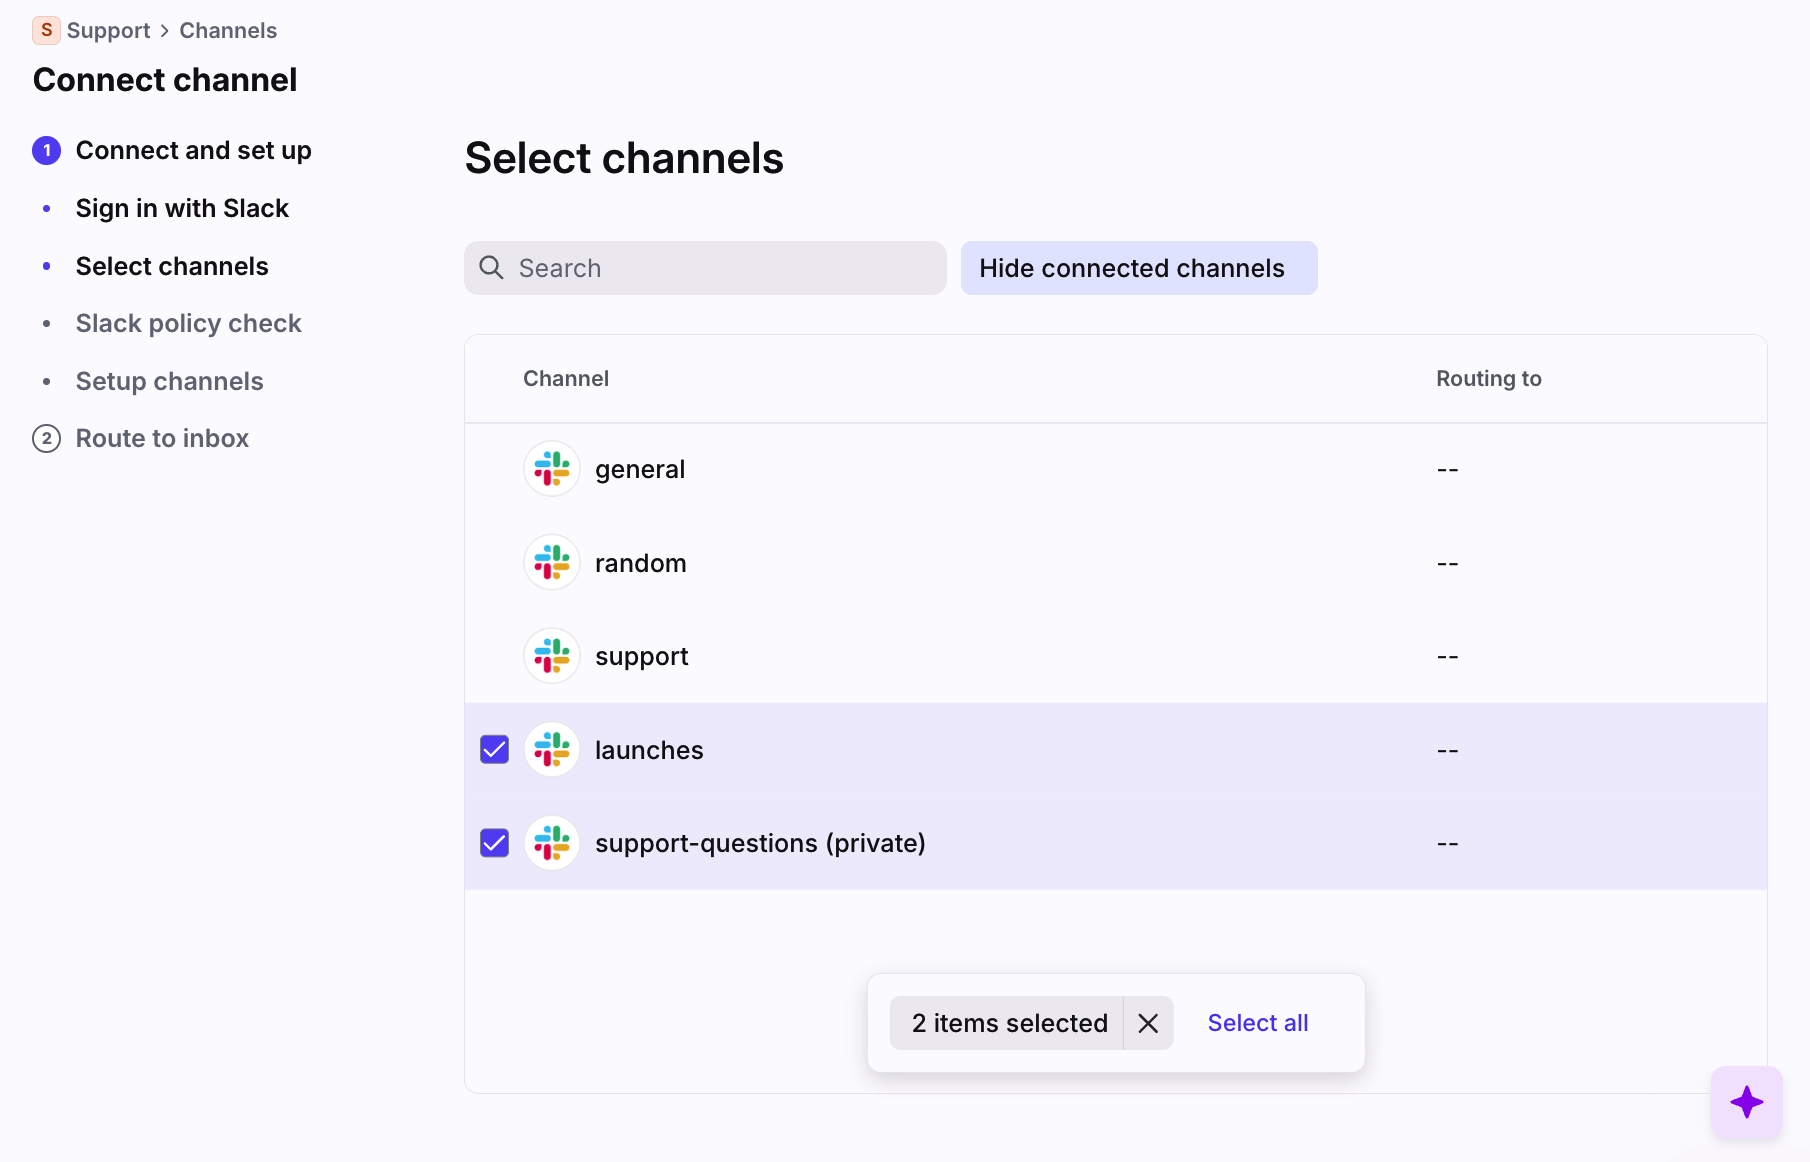Click the Slack icon beside random channel
1810x1162 pixels.
[x=552, y=563]
